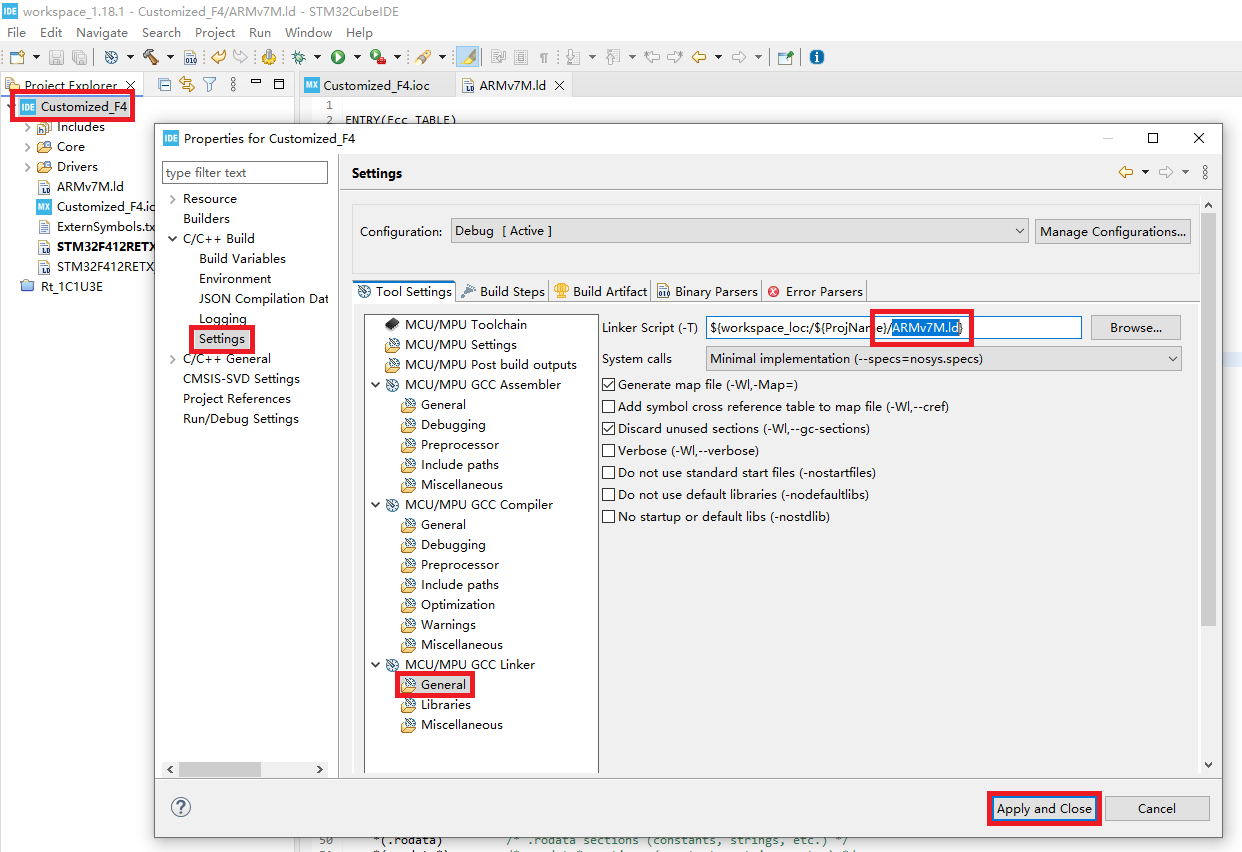Click the hammer Build toolbar icon
Image resolution: width=1242 pixels, height=852 pixels.
[x=151, y=58]
